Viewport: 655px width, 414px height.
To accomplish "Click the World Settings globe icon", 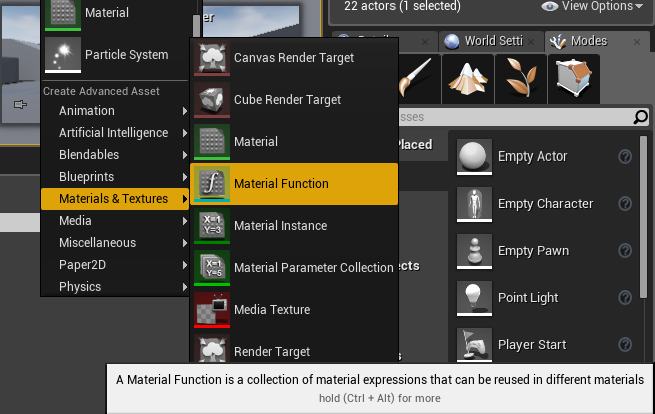I will [x=452, y=41].
